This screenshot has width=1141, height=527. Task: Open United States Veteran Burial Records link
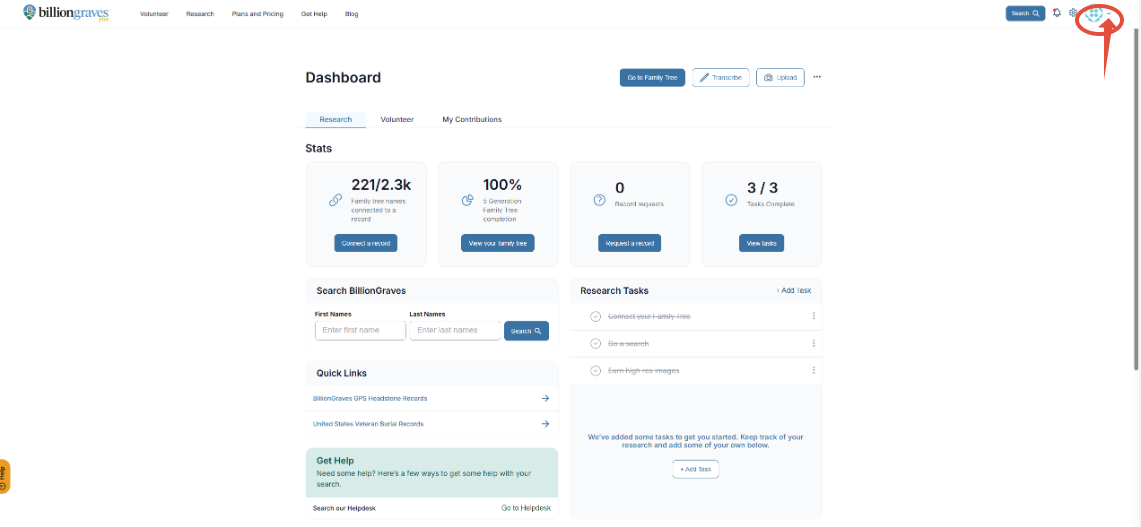coord(368,424)
